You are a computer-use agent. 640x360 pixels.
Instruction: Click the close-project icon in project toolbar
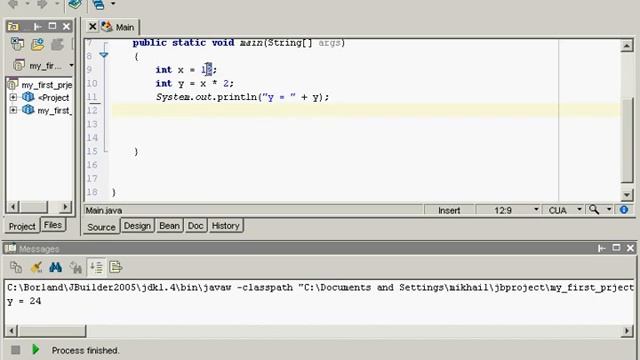point(17,44)
